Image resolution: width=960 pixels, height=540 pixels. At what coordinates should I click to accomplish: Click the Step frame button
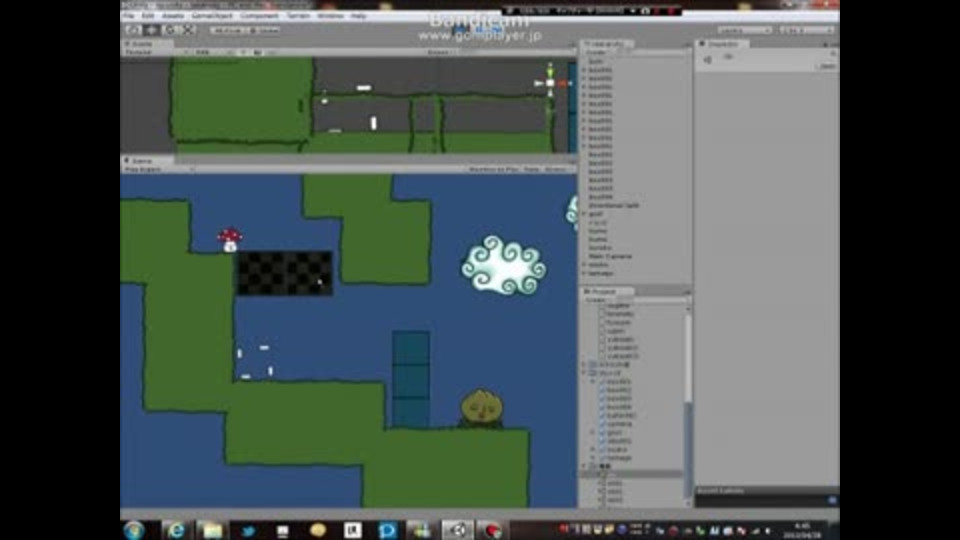[497, 29]
